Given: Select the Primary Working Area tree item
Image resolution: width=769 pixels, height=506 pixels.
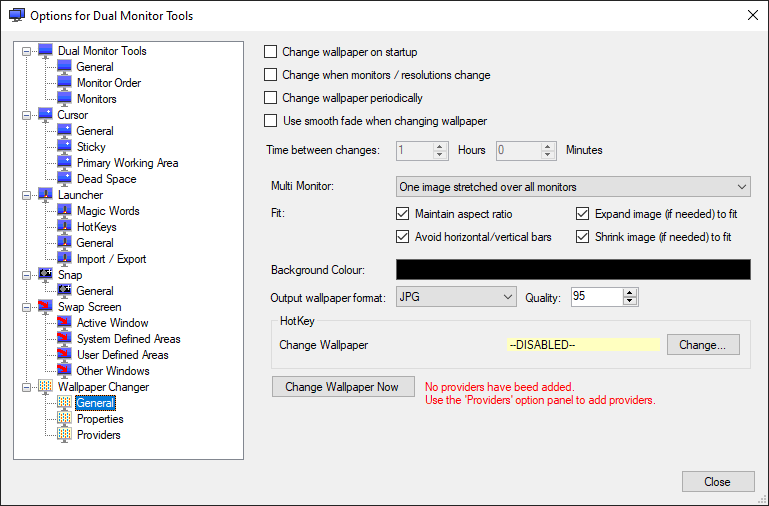Looking at the screenshot, I should pyautogui.click(x=128, y=163).
